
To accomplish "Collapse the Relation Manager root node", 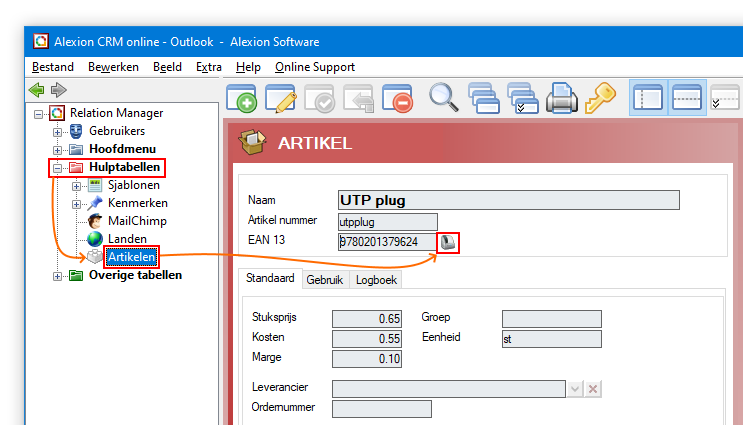I will 38,114.
